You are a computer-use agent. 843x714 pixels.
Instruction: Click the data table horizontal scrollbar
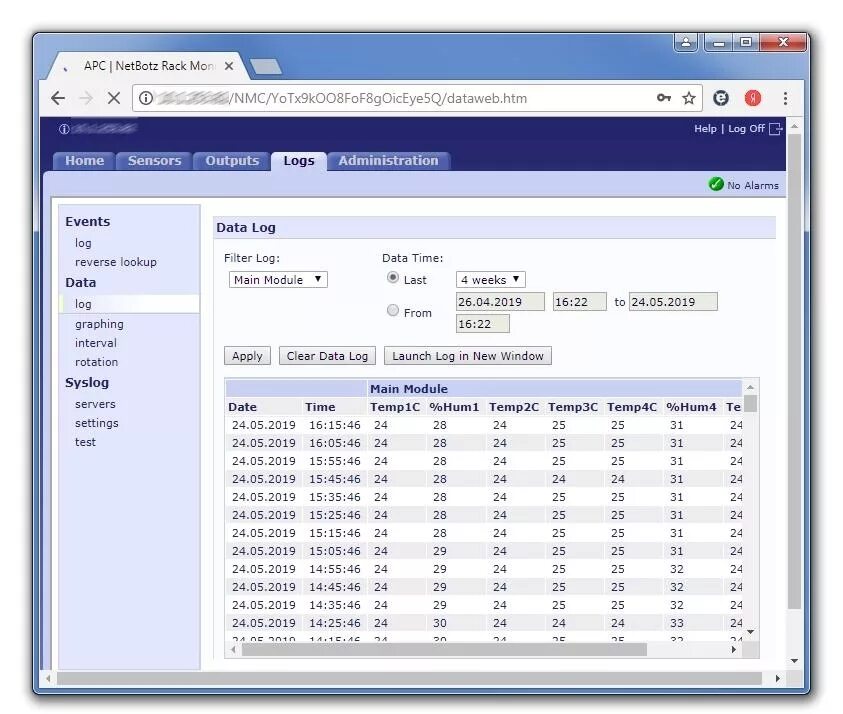click(x=444, y=649)
